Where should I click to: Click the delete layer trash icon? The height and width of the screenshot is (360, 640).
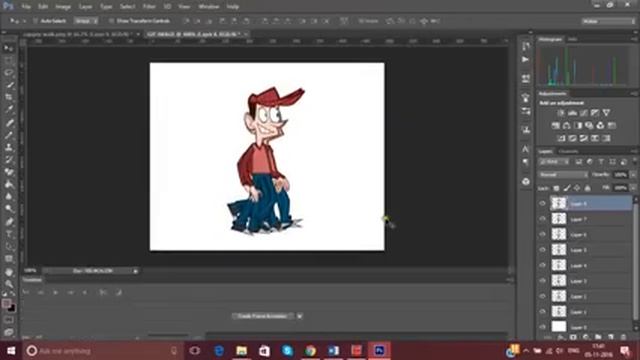coord(623,337)
